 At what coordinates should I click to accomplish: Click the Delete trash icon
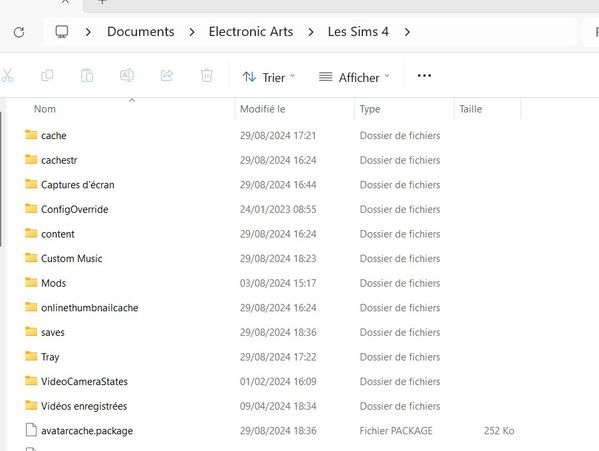point(207,76)
